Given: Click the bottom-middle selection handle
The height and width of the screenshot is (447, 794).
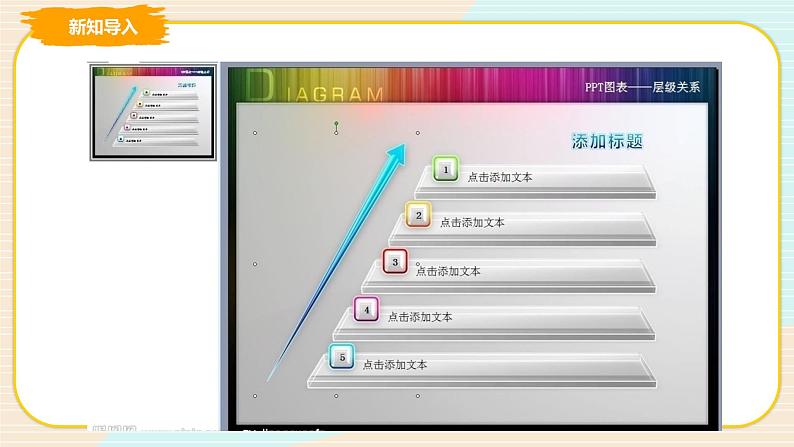Looking at the screenshot, I should (x=336, y=396).
